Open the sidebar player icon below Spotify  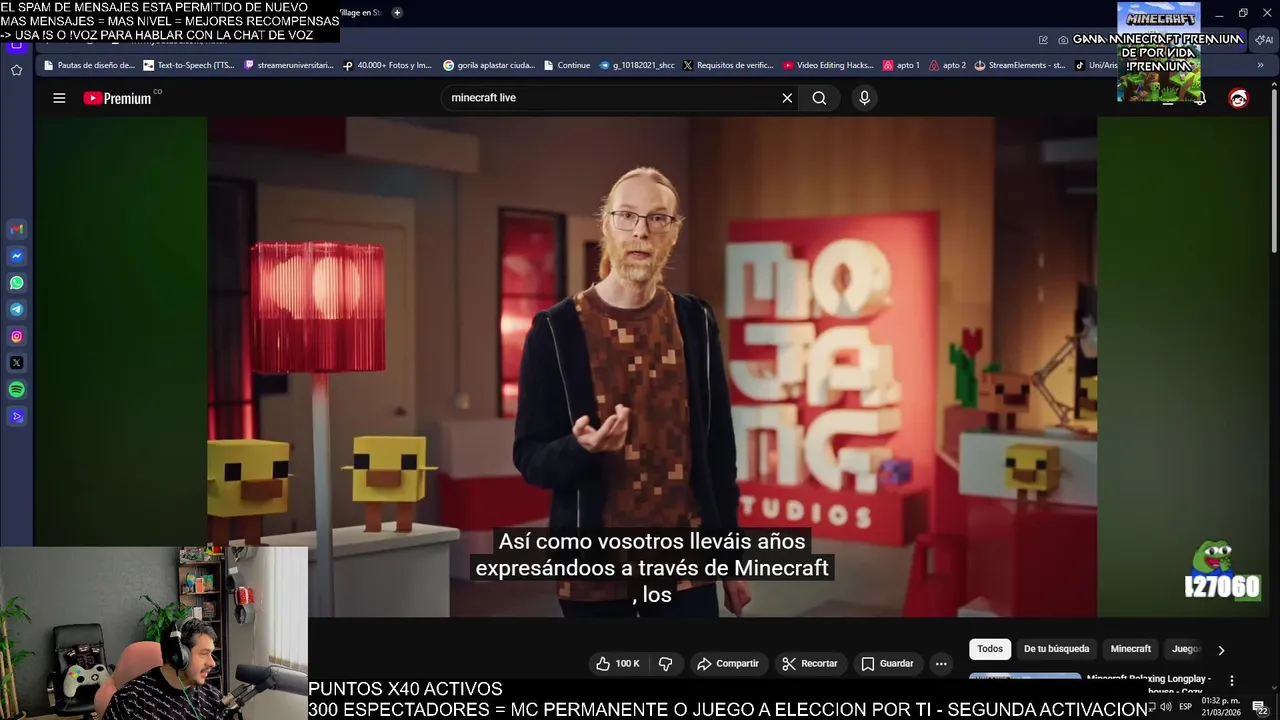pyautogui.click(x=17, y=417)
